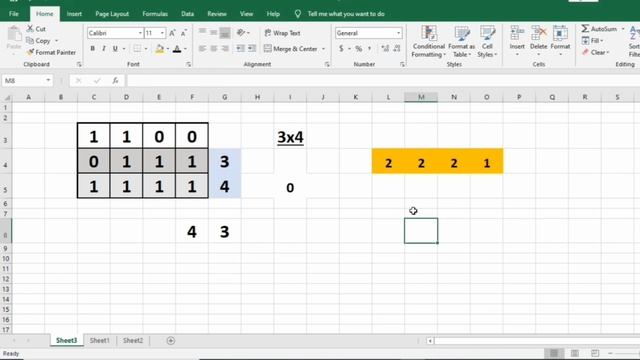Click the Orientation text angle icon
The width and height of the screenshot is (640, 360).
tap(241, 32)
